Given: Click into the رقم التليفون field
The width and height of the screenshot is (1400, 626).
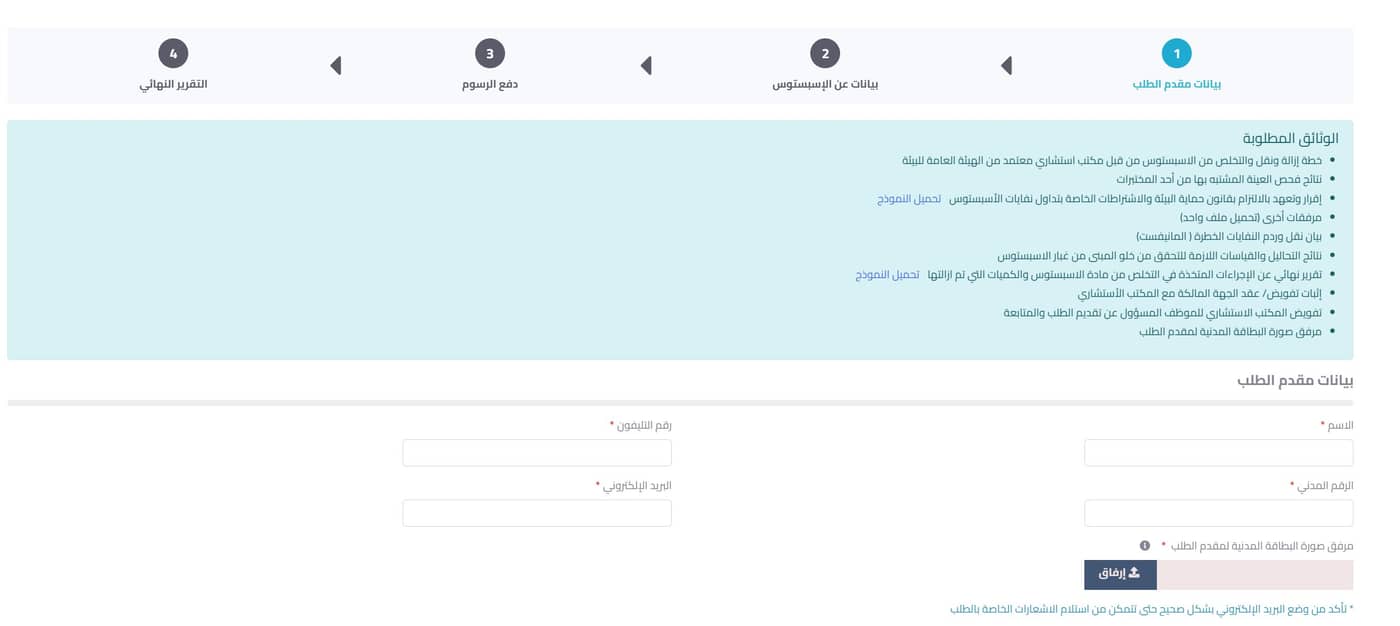Looking at the screenshot, I should click(537, 453).
